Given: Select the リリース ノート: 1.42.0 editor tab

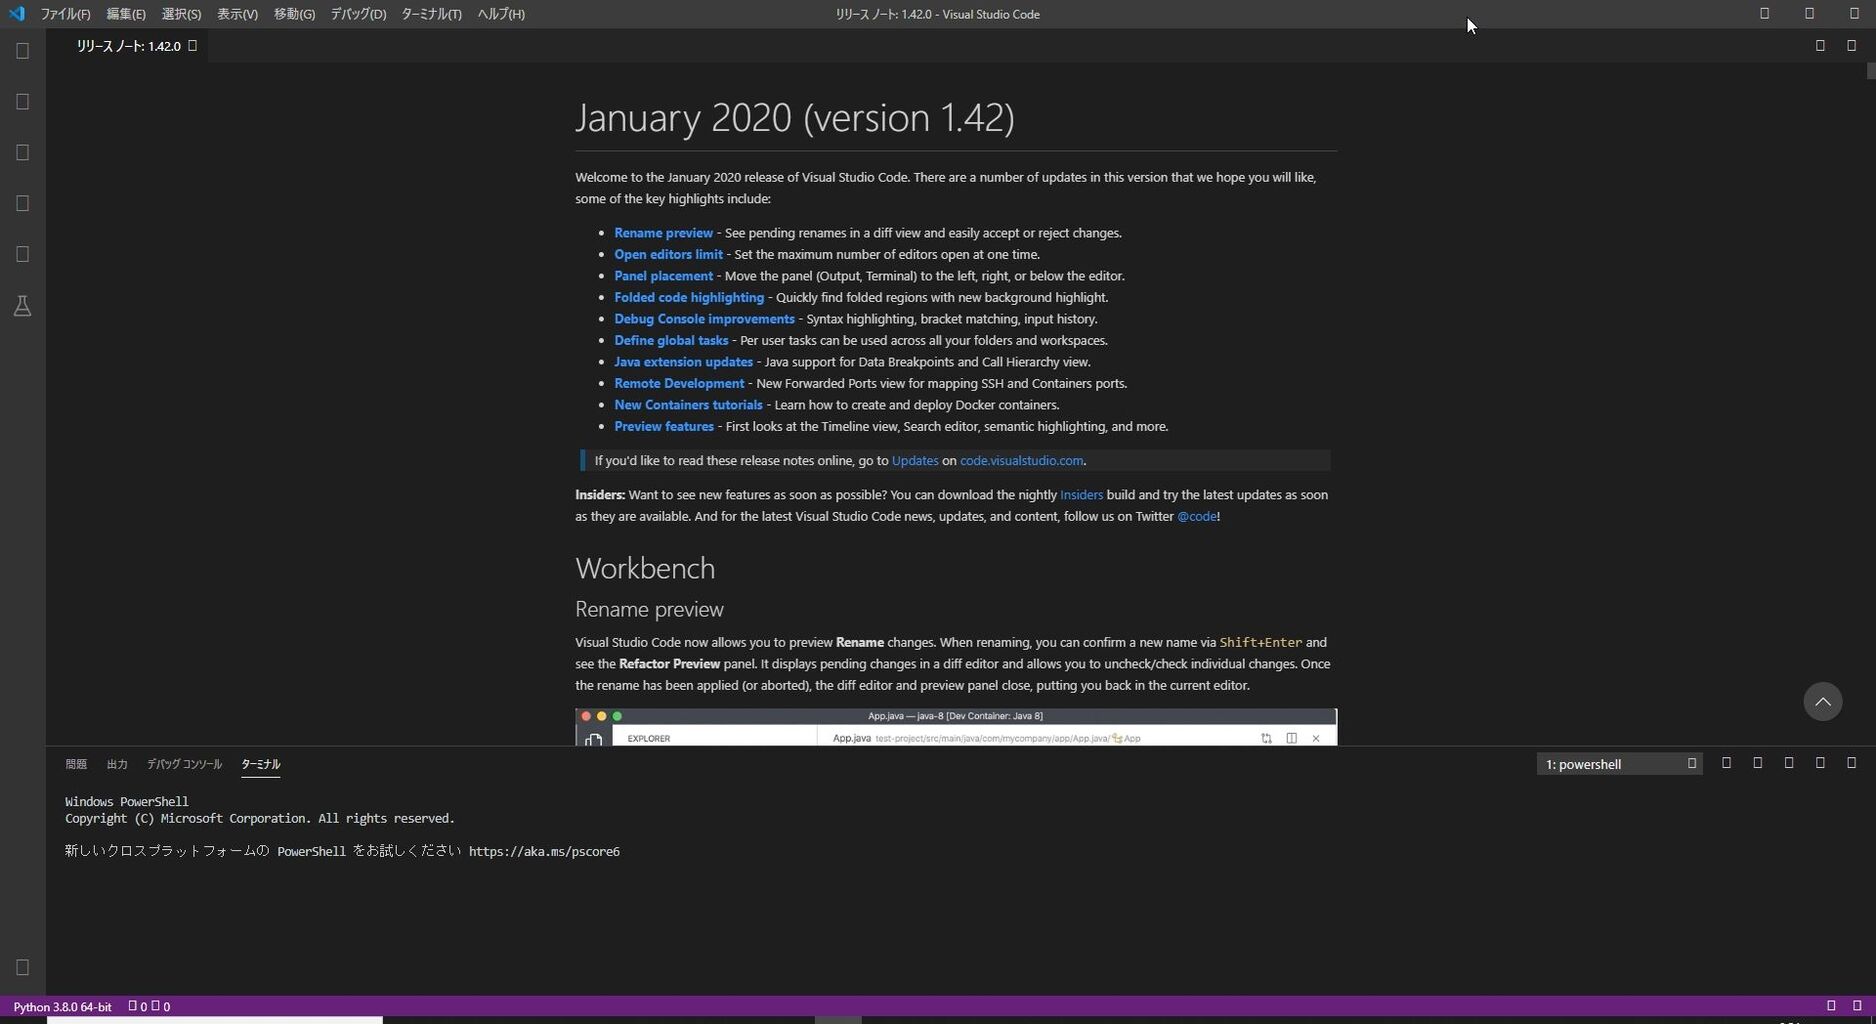Looking at the screenshot, I should pos(129,46).
